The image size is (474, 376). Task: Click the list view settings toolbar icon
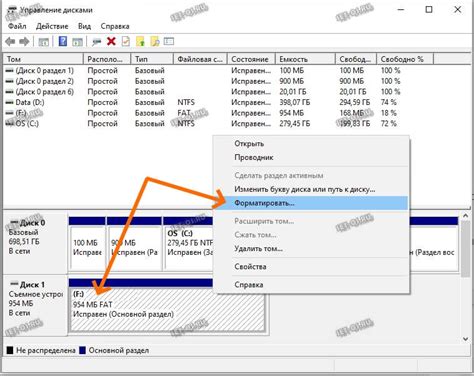tap(169, 41)
